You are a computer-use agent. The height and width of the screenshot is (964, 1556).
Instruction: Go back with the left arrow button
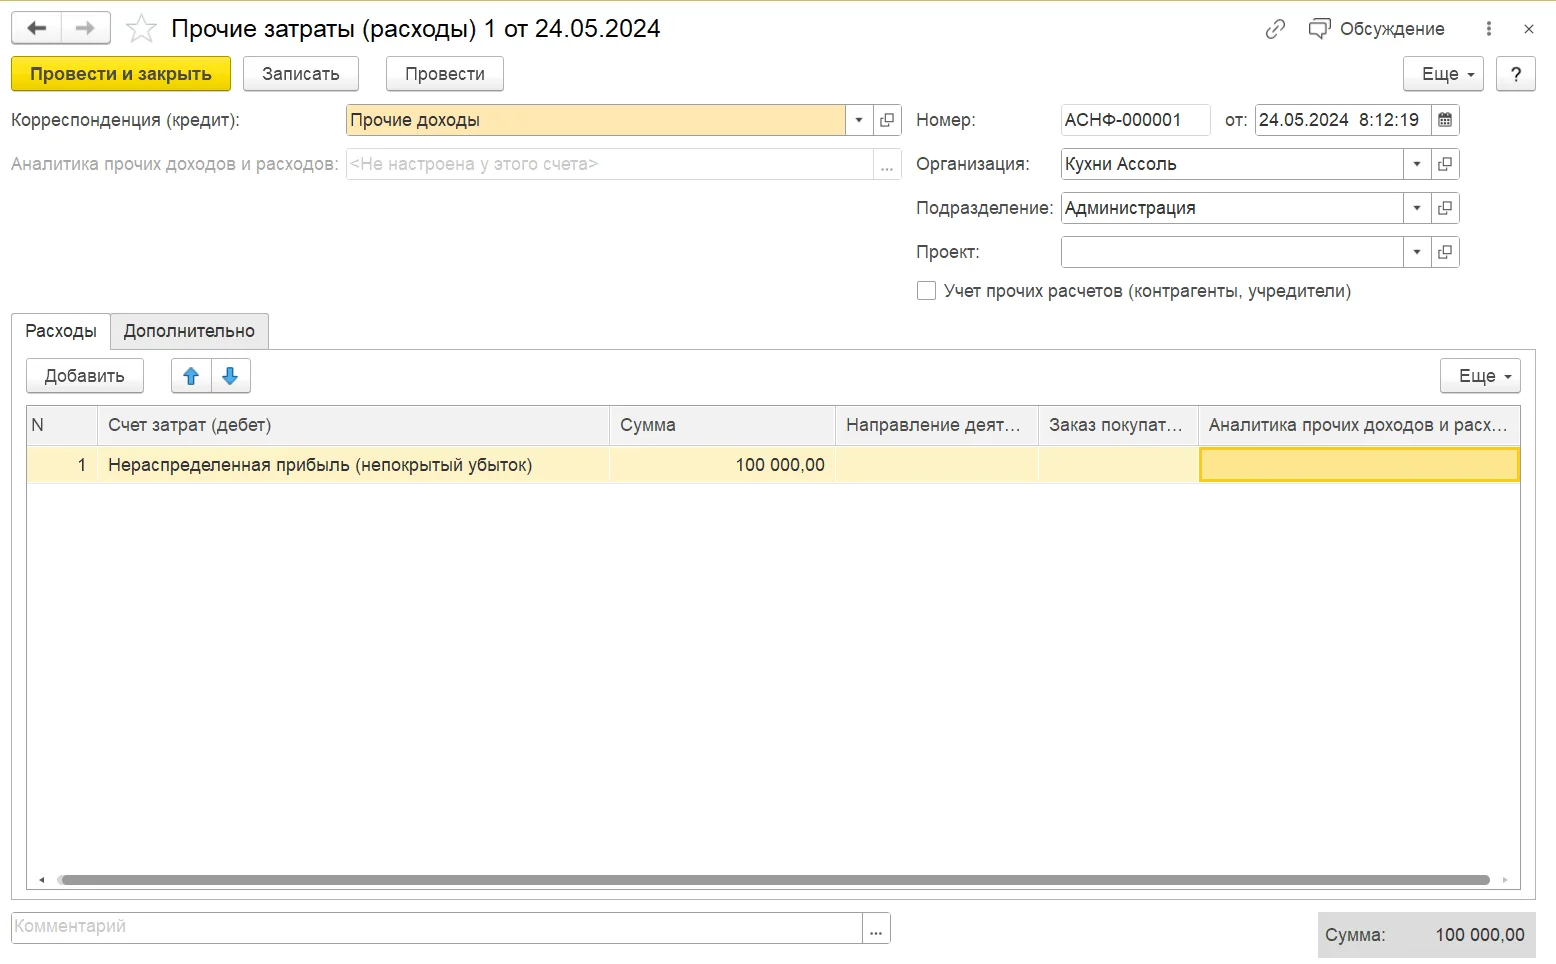37,29
